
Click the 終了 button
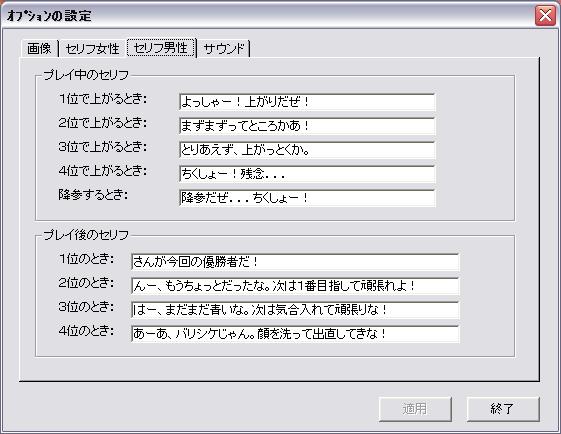503,409
